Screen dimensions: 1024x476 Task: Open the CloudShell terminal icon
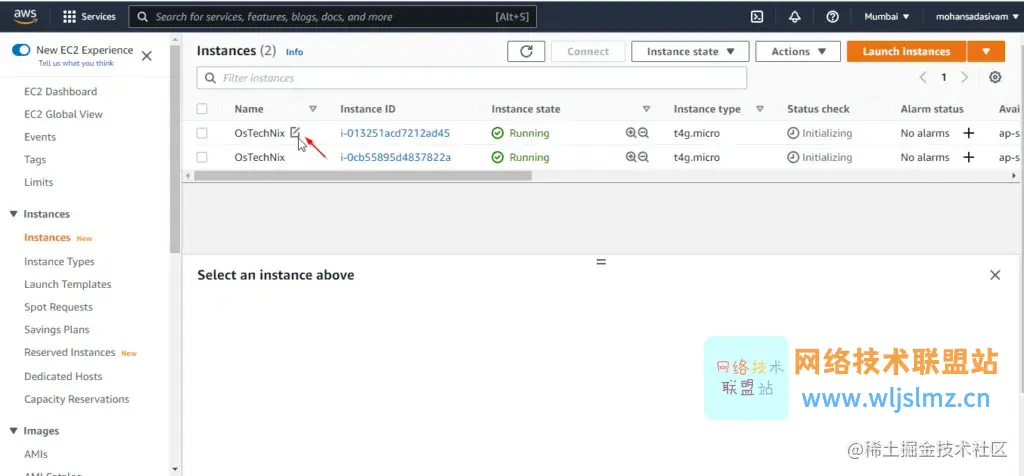pyautogui.click(x=757, y=17)
